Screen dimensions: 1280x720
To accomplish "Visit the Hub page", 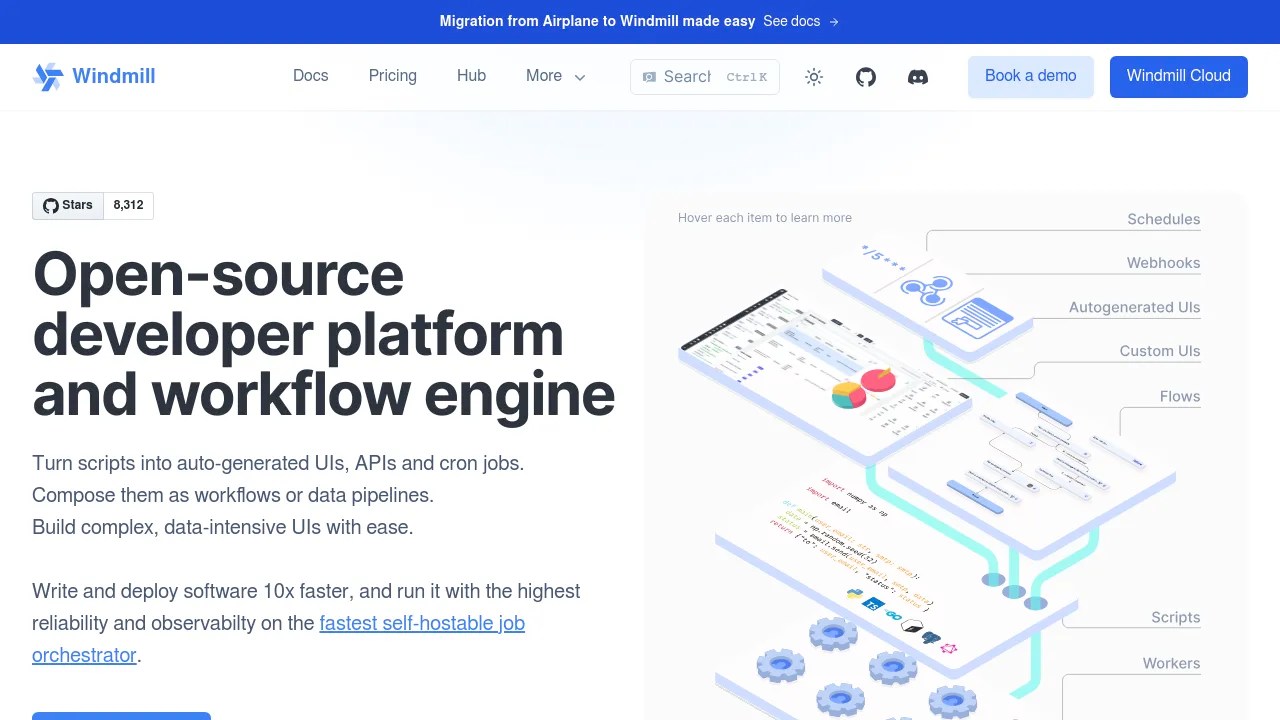I will 471,76.
